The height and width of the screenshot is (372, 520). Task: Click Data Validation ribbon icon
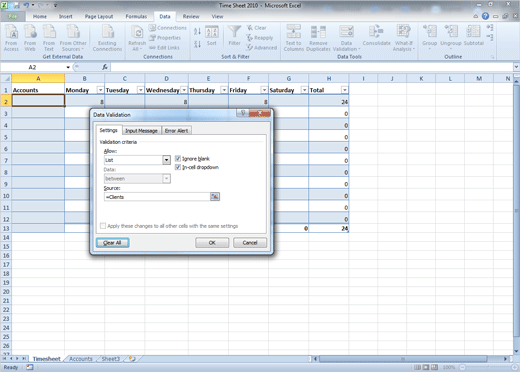[346, 38]
